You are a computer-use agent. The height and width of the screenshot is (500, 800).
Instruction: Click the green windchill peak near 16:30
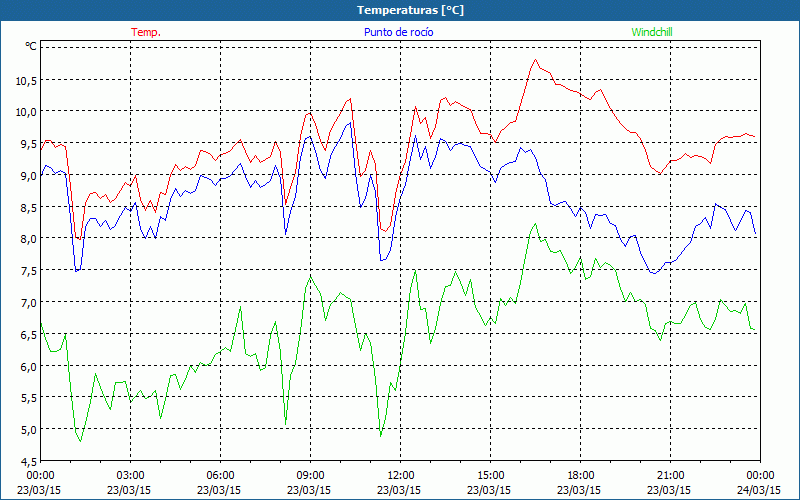point(535,223)
